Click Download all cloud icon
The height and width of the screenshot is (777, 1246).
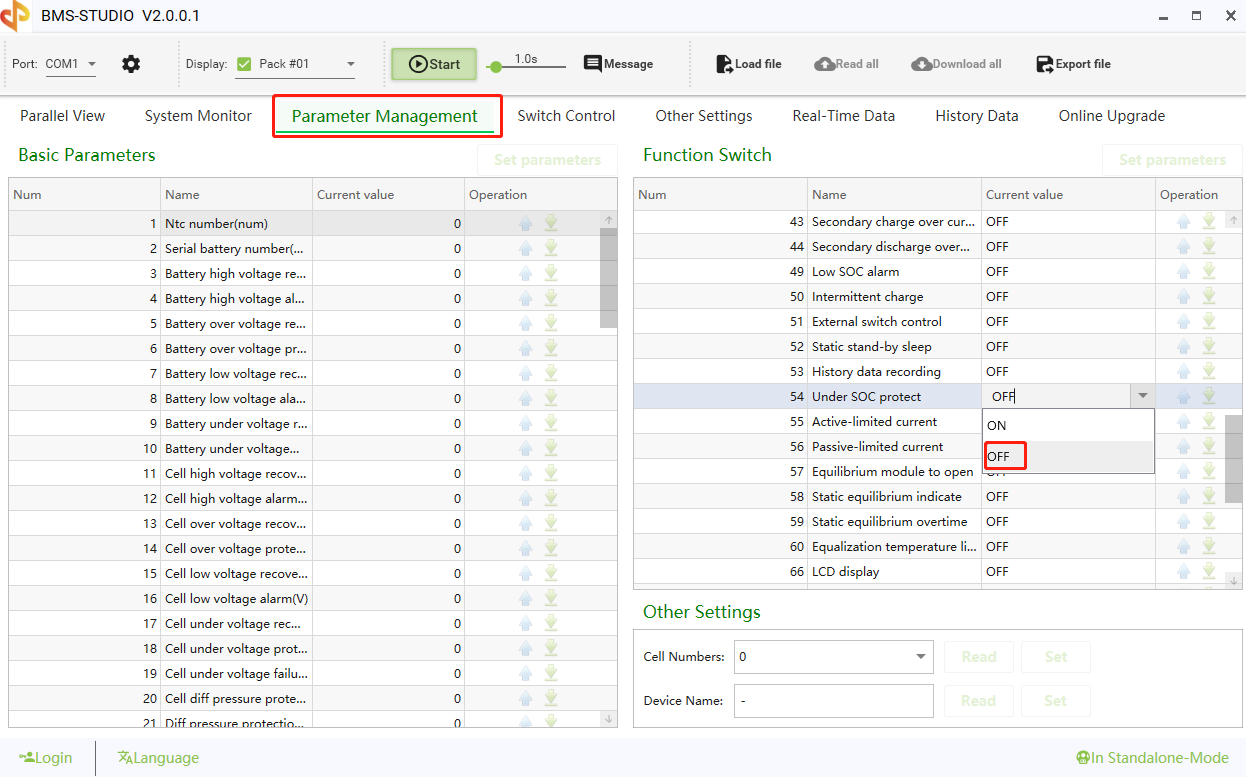point(956,64)
